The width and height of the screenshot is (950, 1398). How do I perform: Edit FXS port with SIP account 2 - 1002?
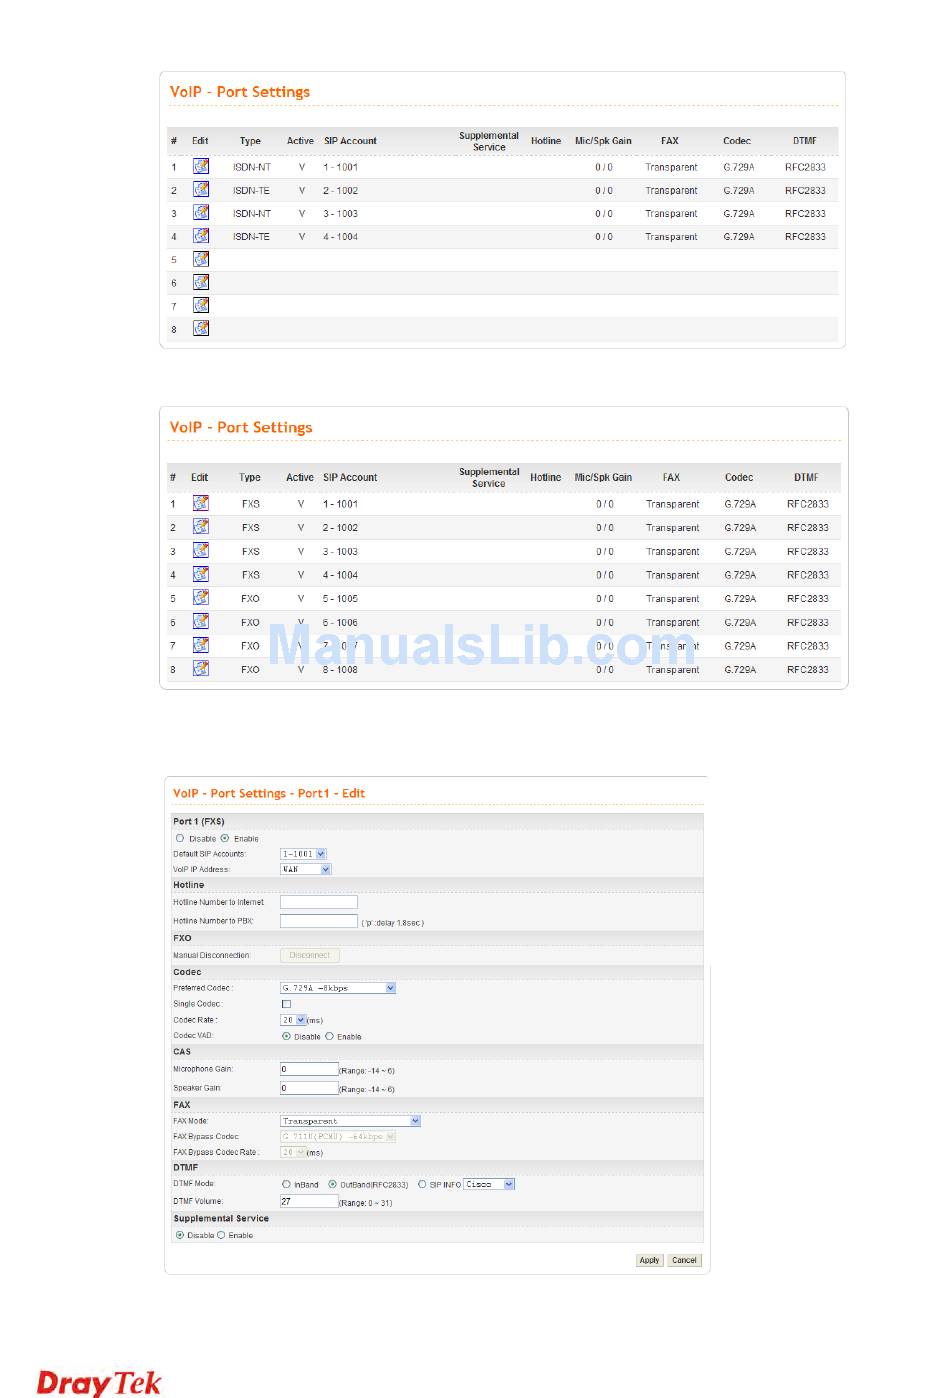(201, 526)
